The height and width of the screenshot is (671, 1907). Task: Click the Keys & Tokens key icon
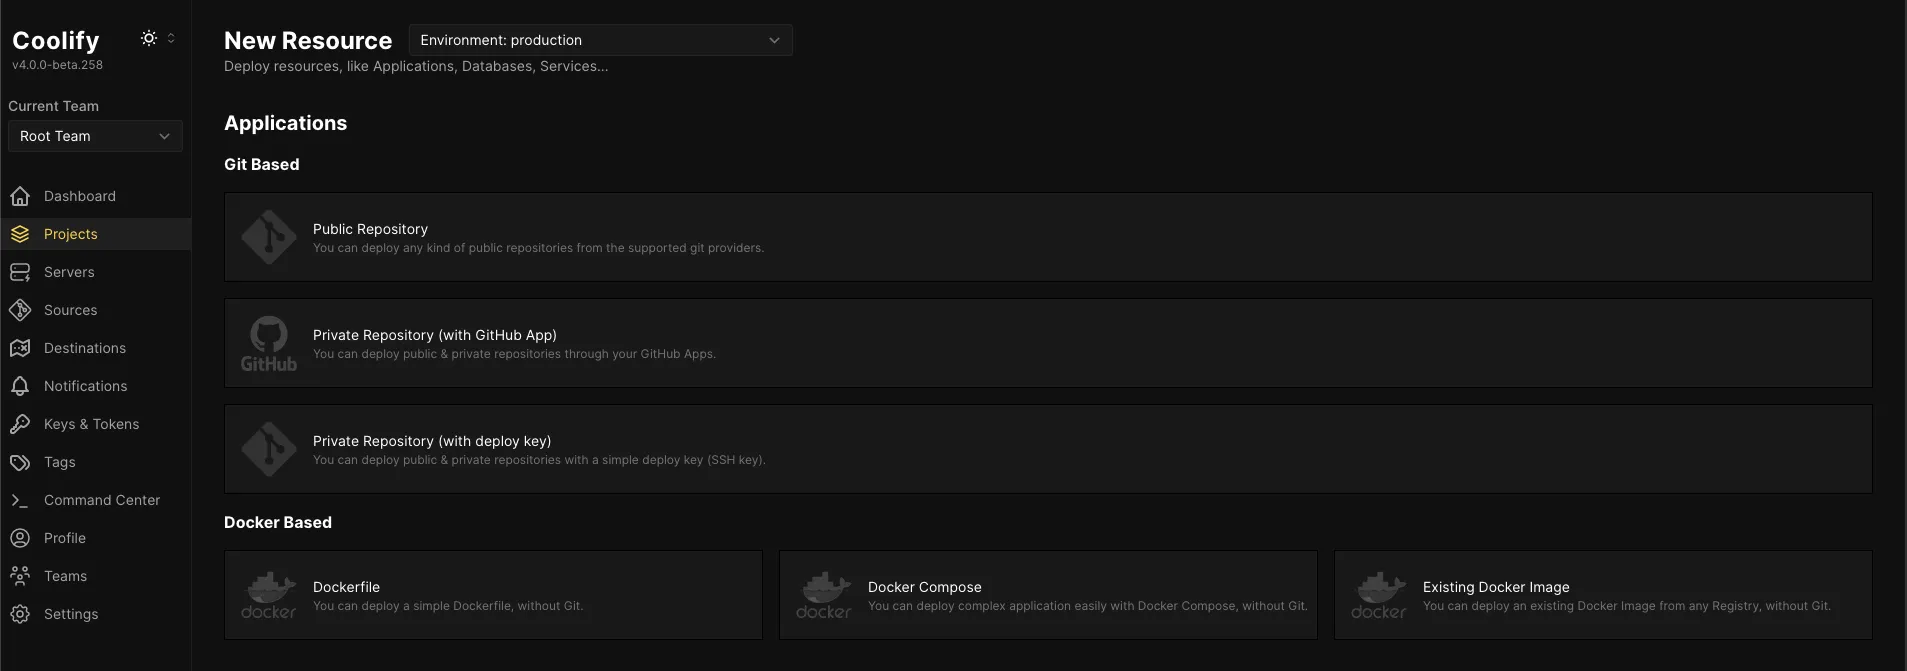click(x=20, y=424)
